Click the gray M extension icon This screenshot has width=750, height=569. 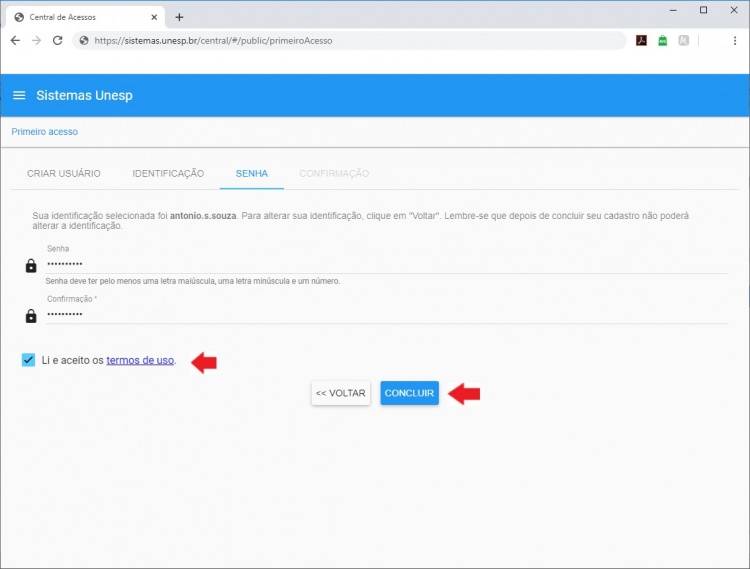[x=684, y=41]
